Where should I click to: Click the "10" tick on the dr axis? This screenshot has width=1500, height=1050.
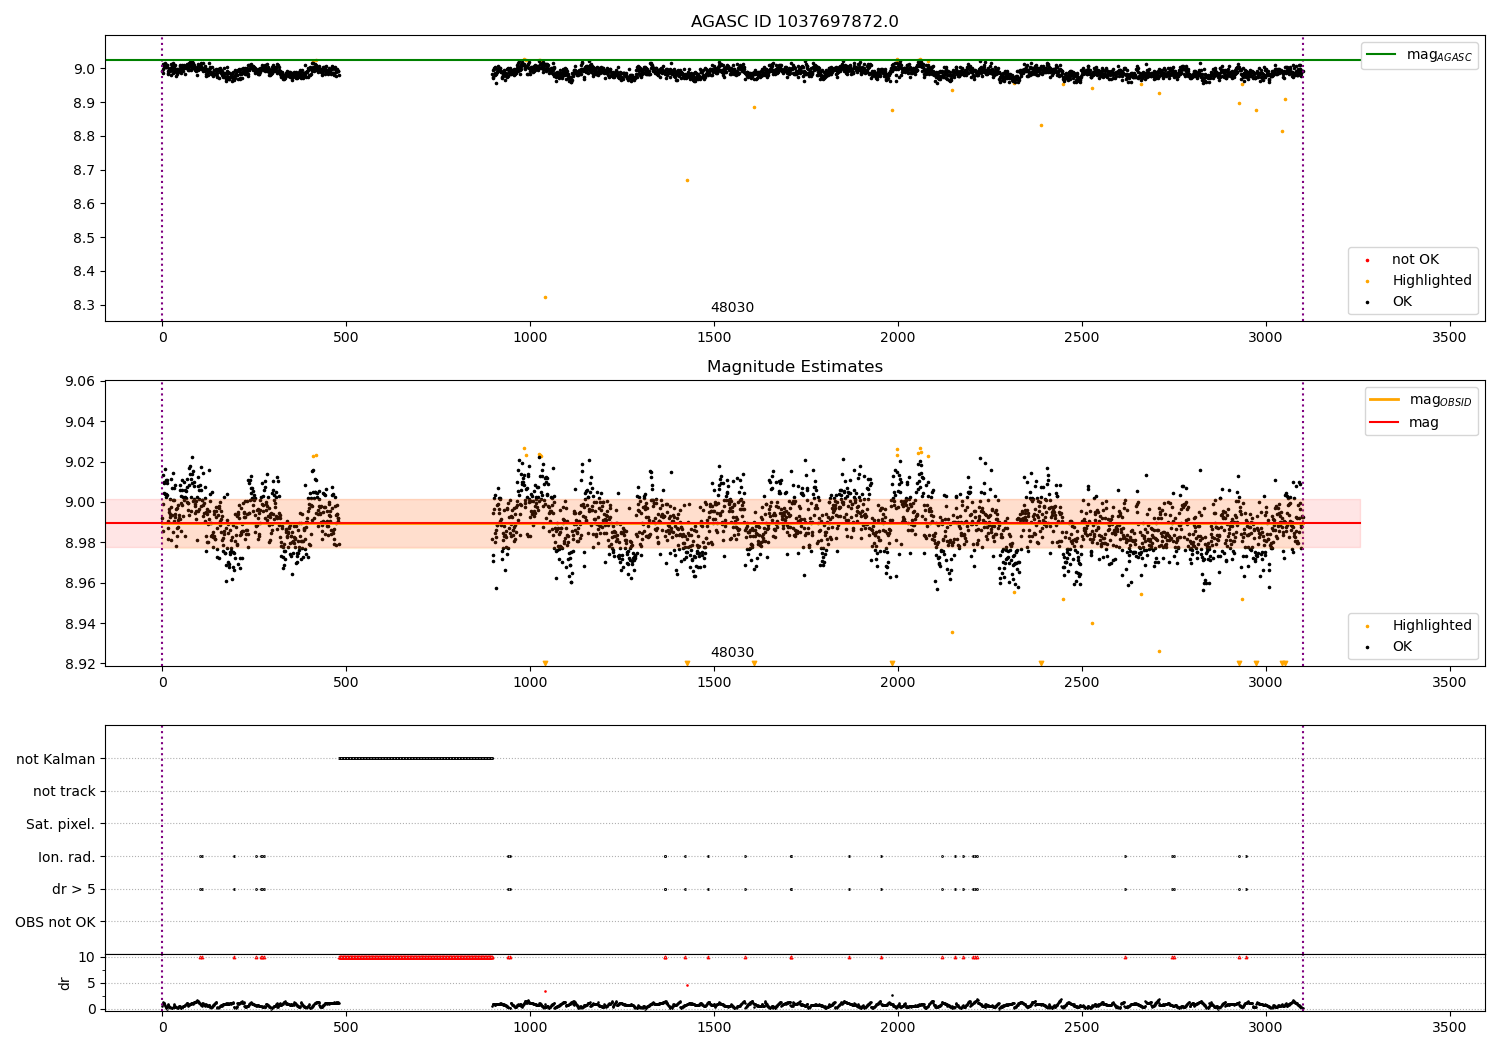click(x=87, y=958)
